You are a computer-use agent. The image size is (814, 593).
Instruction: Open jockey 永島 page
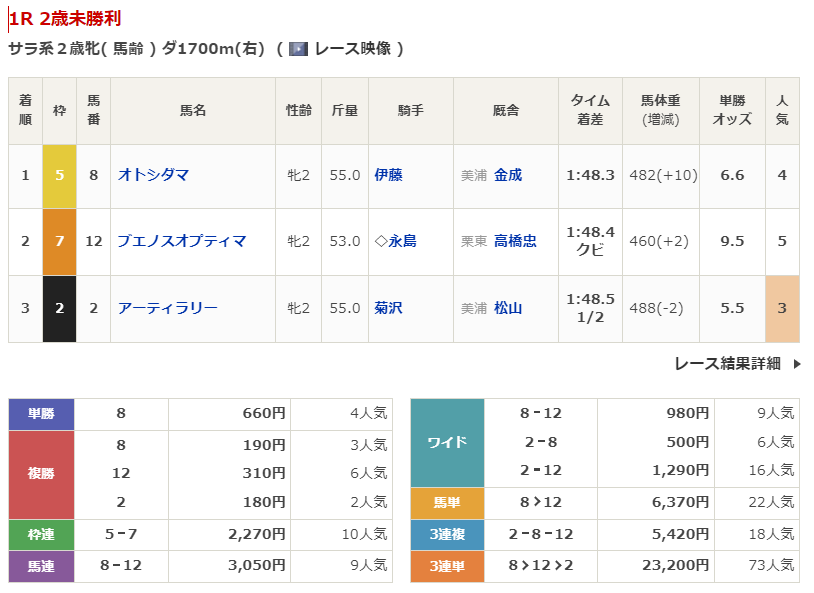pos(402,241)
